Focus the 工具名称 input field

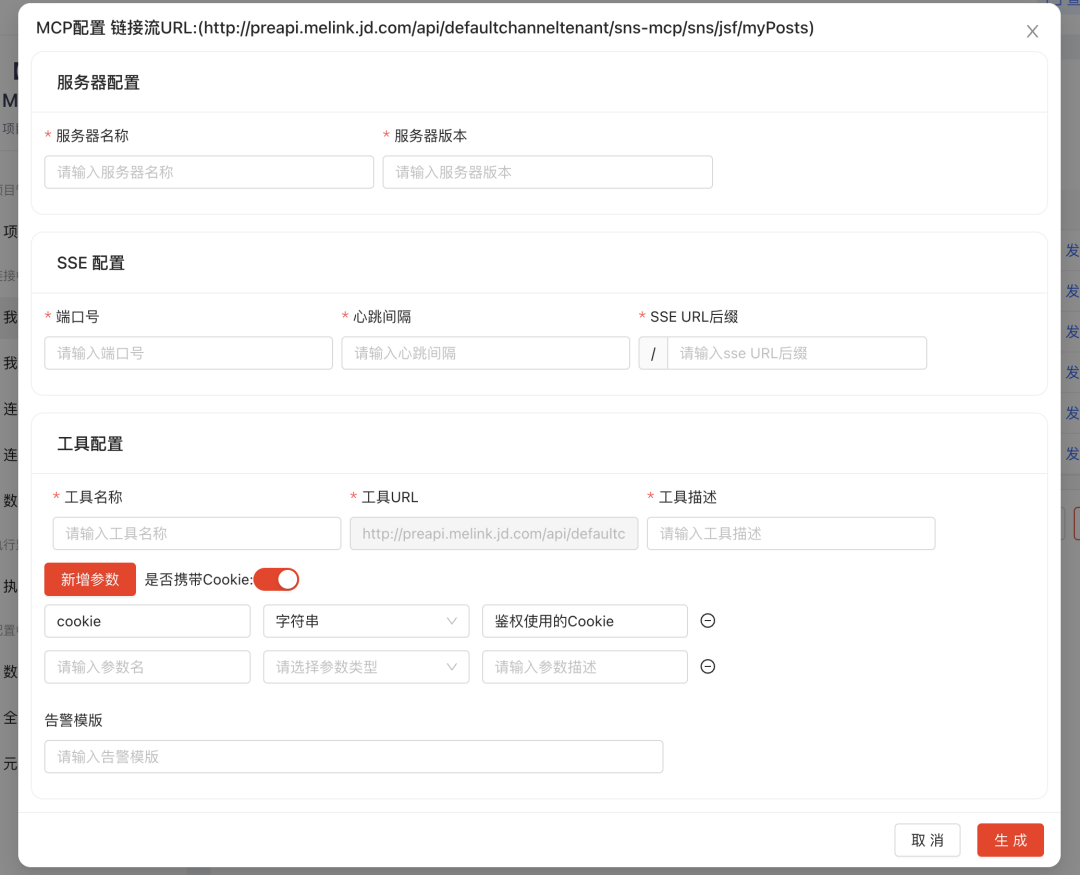tap(196, 533)
